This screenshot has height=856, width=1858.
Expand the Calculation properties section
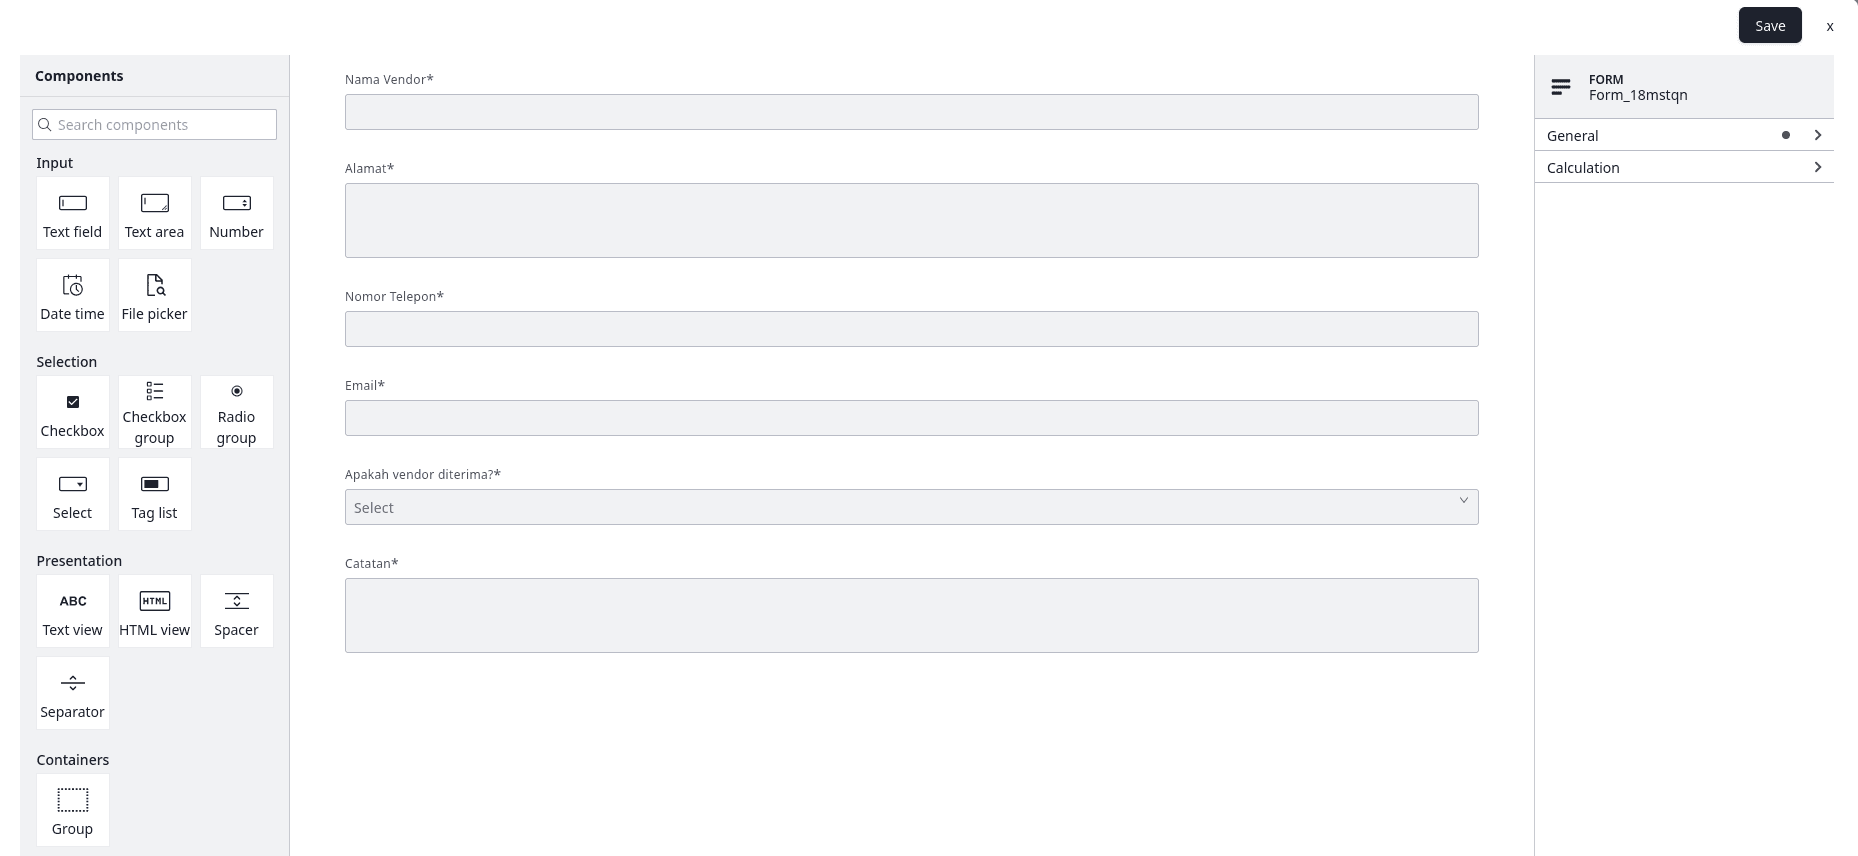click(x=1684, y=167)
